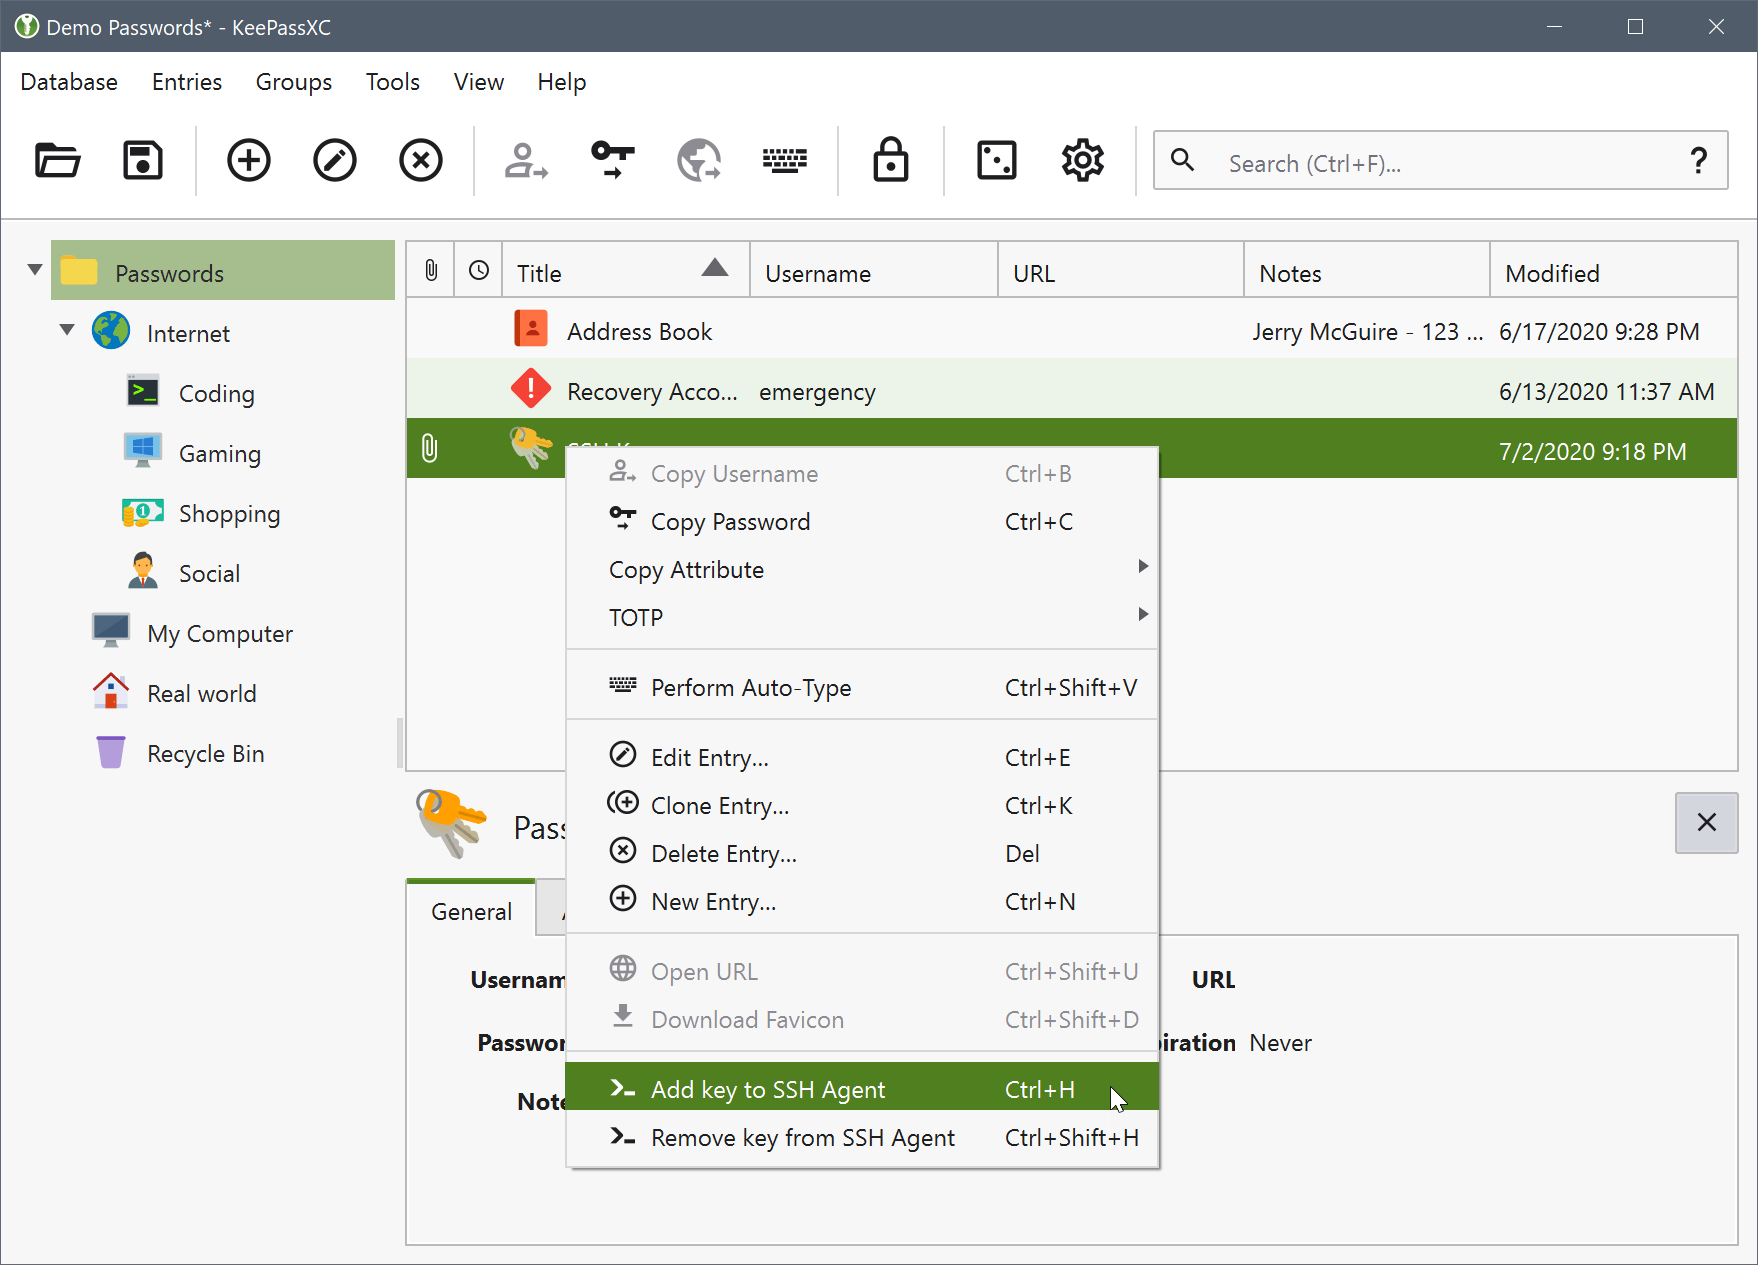
Task: Close the entry preview panel
Action: coord(1706,822)
